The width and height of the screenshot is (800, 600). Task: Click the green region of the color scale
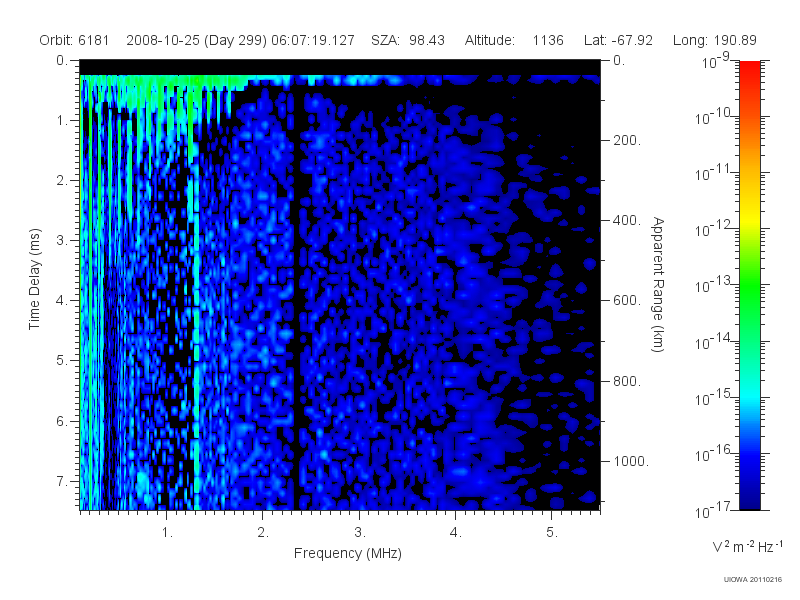[x=749, y=296]
